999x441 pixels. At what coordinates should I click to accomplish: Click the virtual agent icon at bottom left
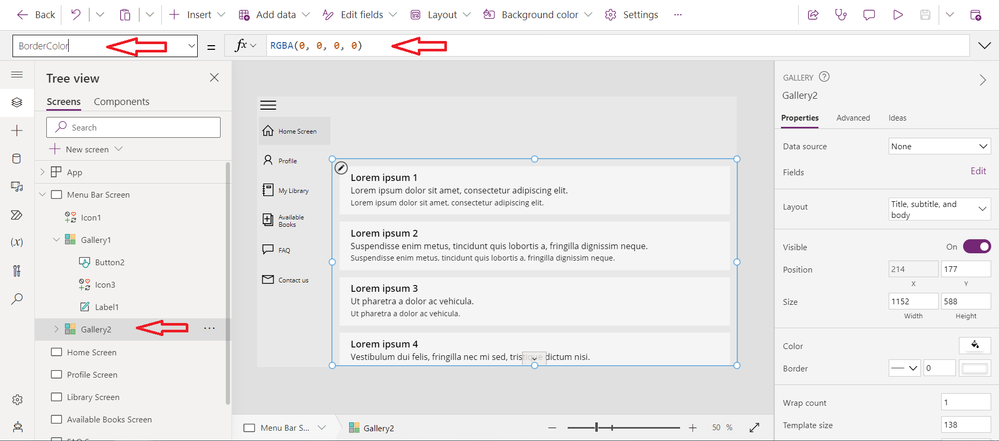(x=17, y=427)
